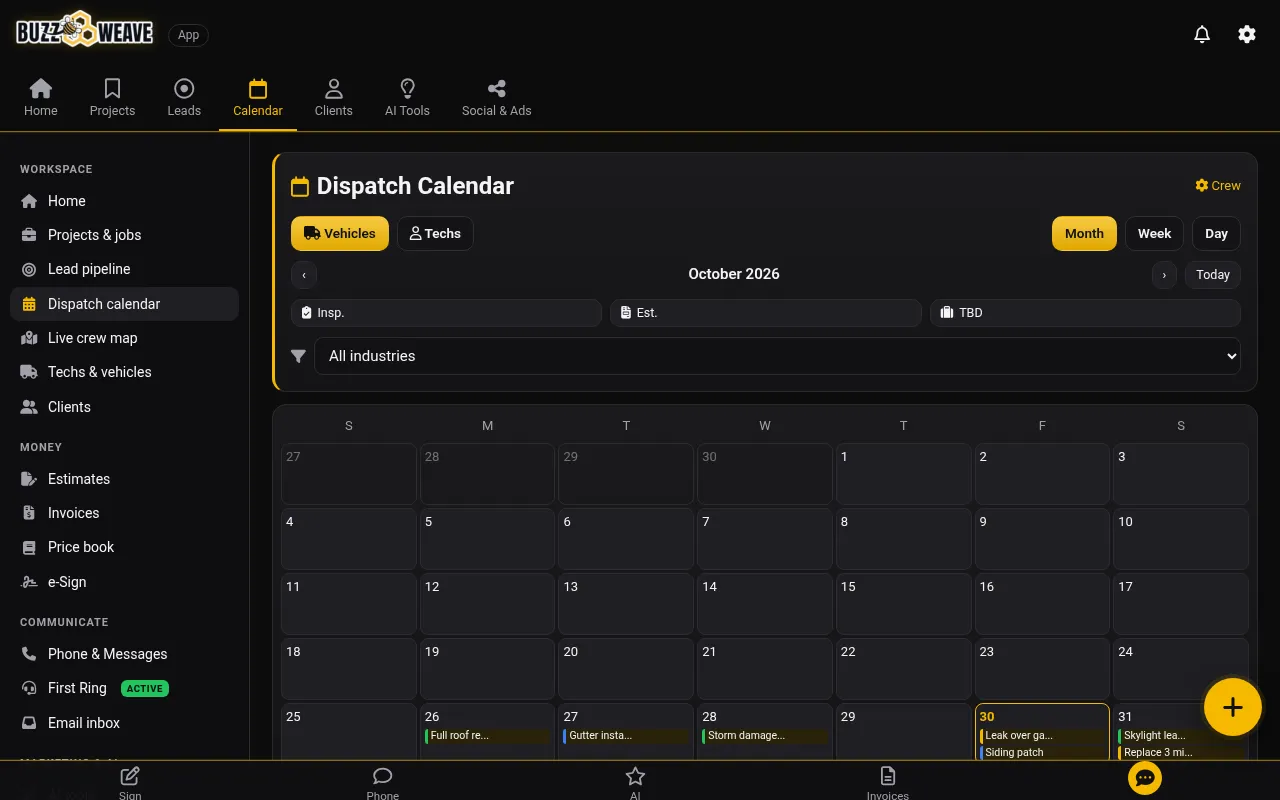
Task: Open Lead pipeline in sidebar
Action: (124, 269)
